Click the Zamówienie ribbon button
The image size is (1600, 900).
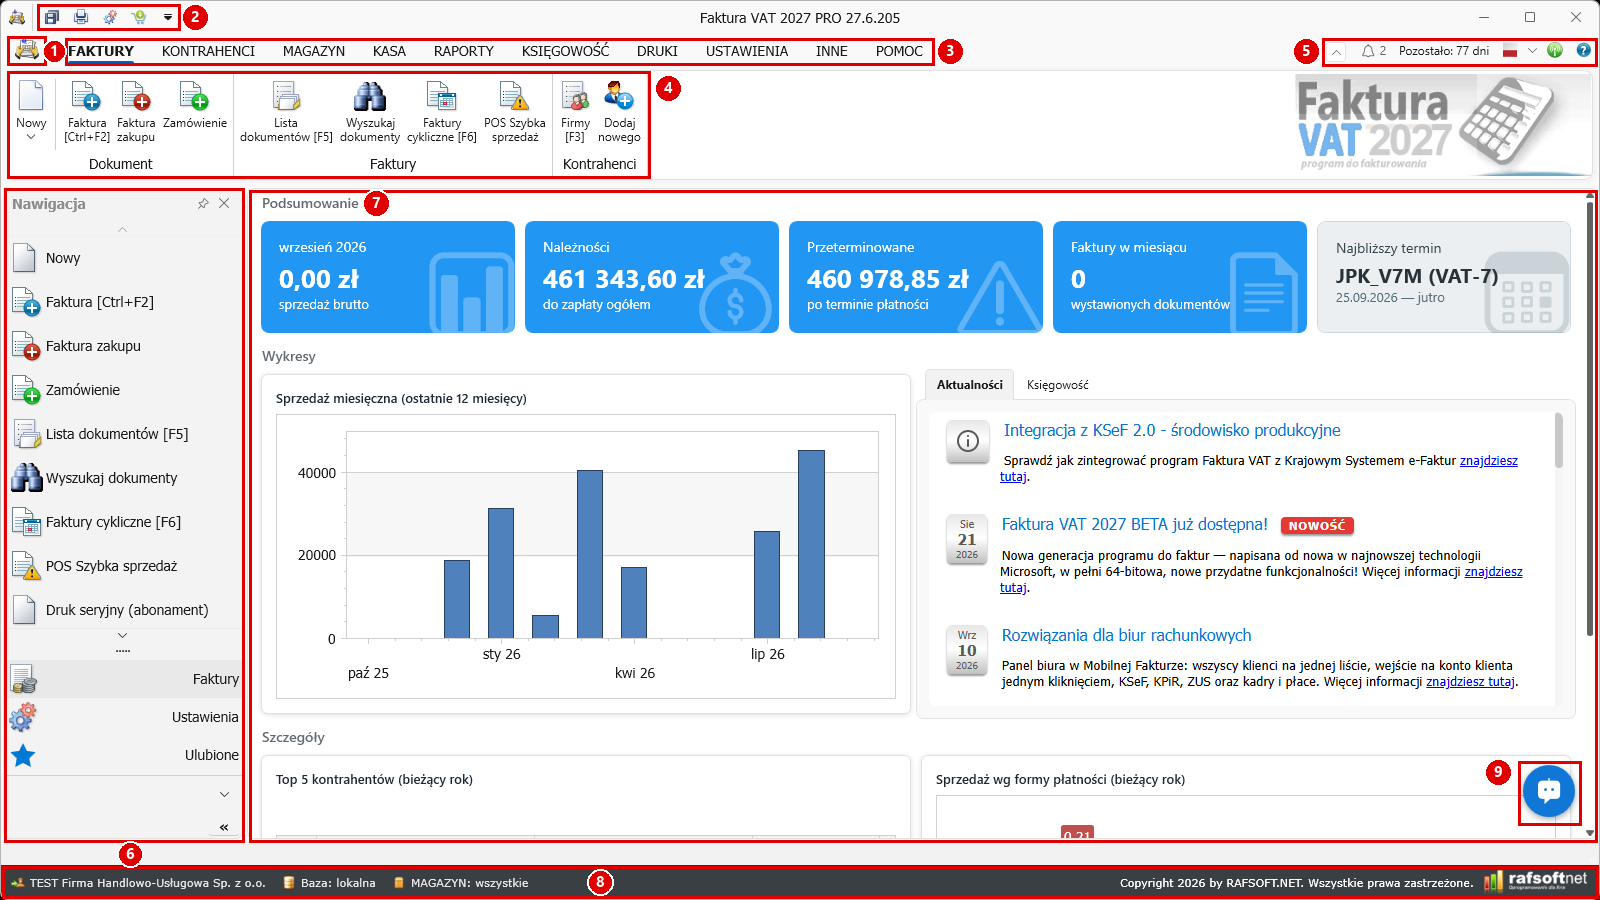[x=195, y=105]
